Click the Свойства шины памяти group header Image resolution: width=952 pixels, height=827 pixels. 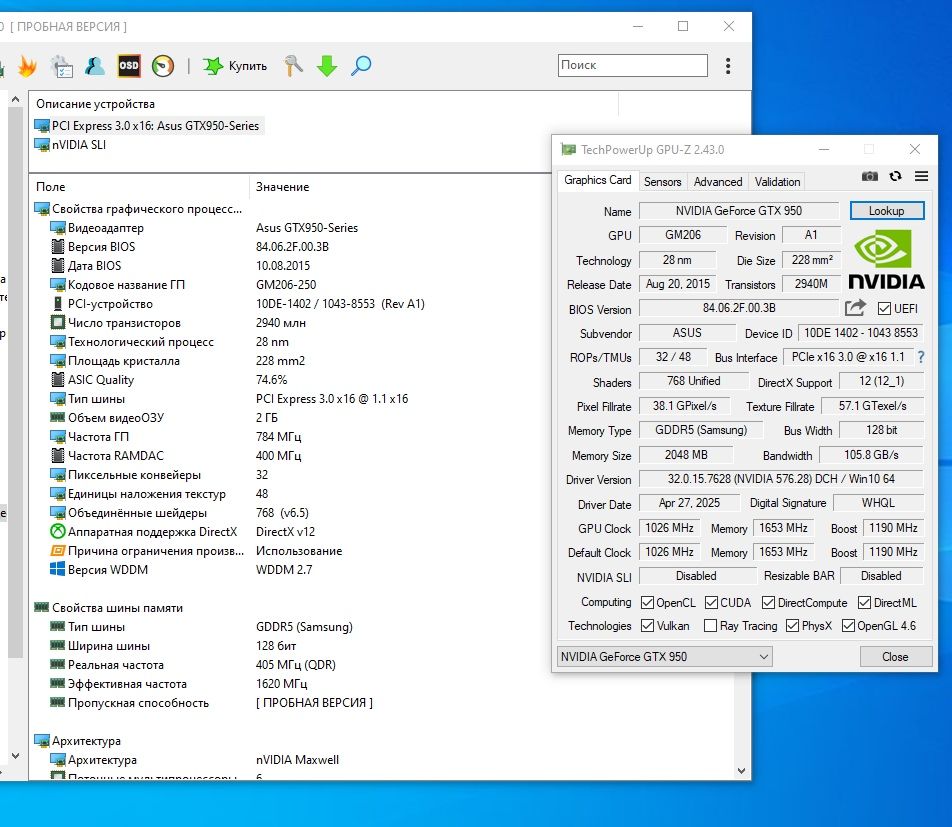(109, 608)
